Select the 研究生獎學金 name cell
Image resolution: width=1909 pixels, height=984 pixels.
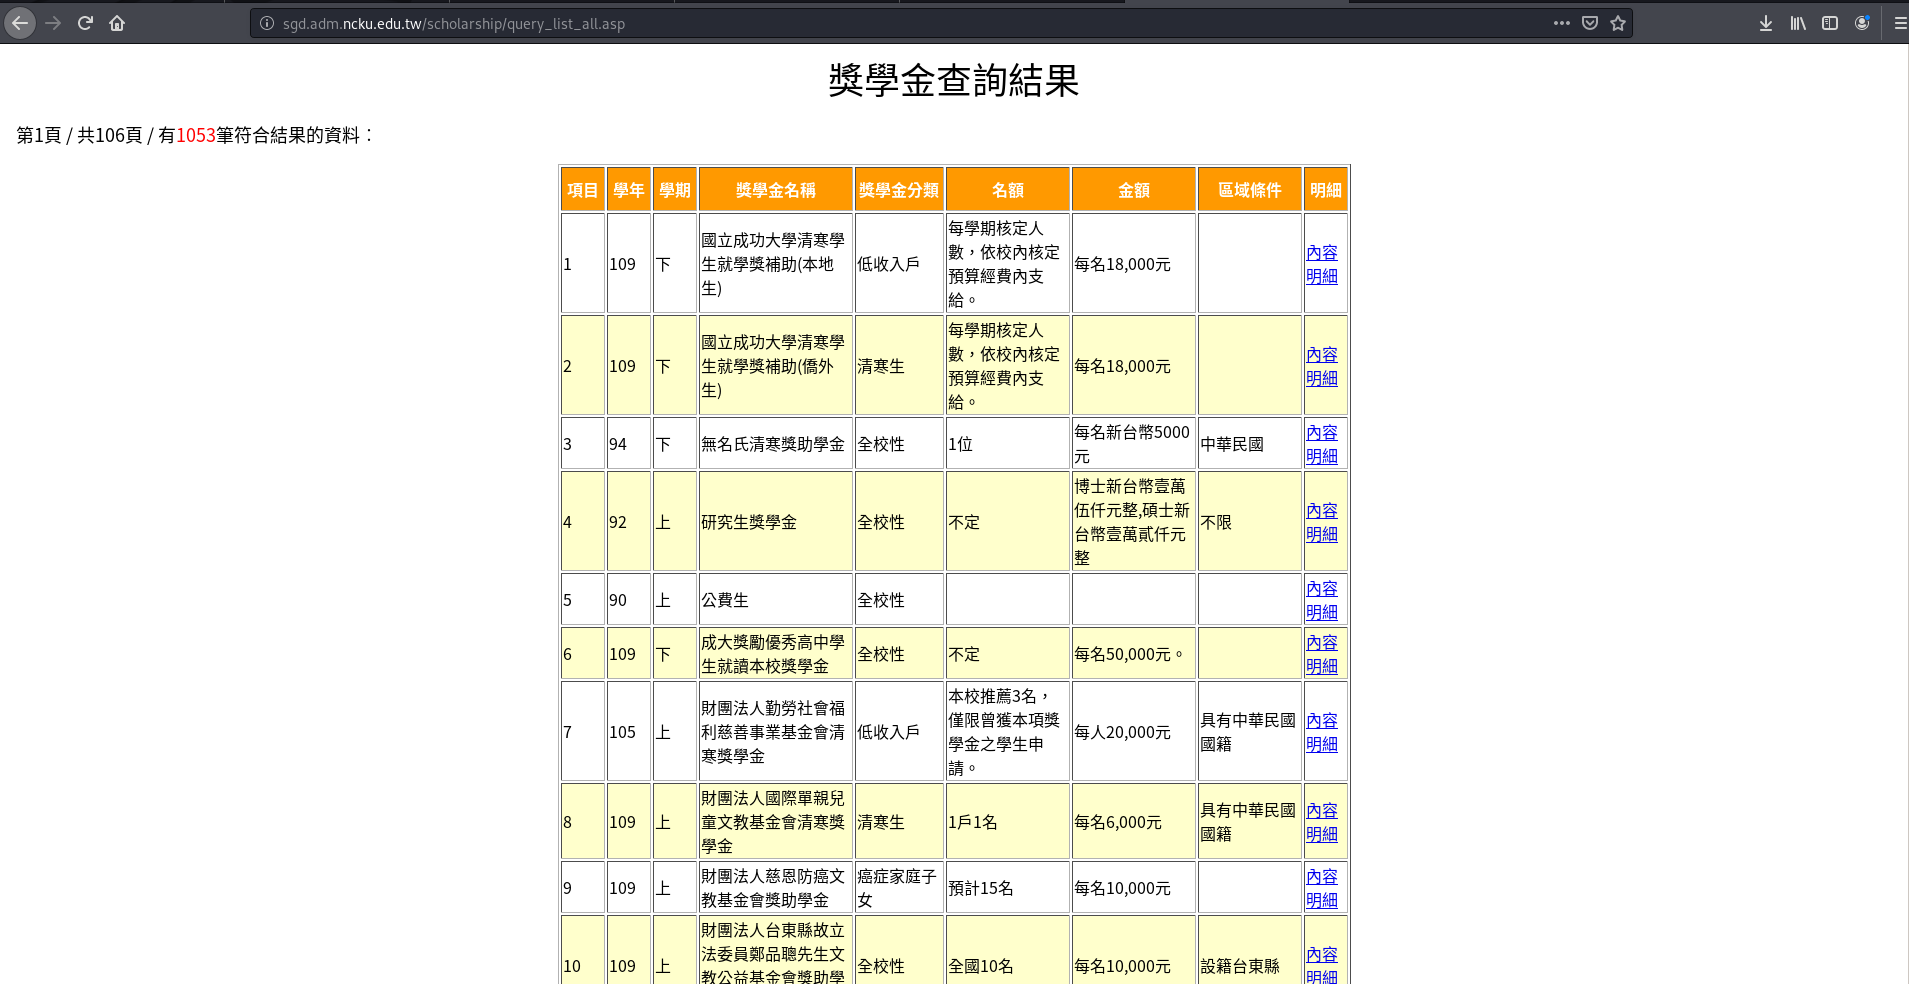(776, 522)
